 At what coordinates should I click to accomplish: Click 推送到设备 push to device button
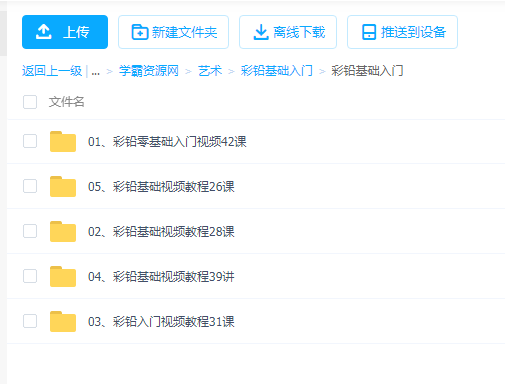[x=402, y=32]
